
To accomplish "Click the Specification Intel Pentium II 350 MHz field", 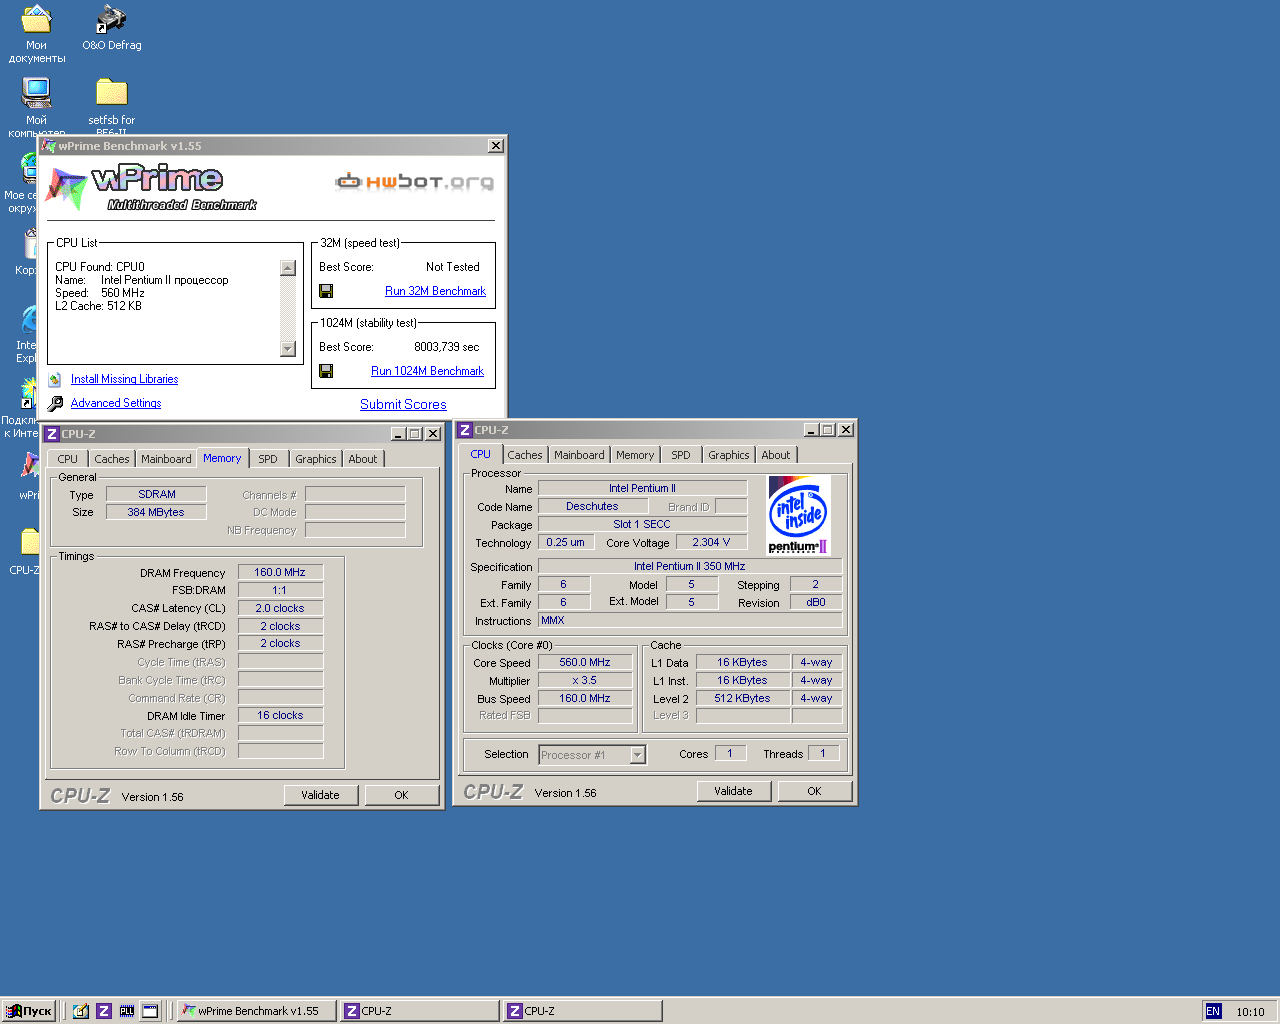I will pyautogui.click(x=690, y=566).
